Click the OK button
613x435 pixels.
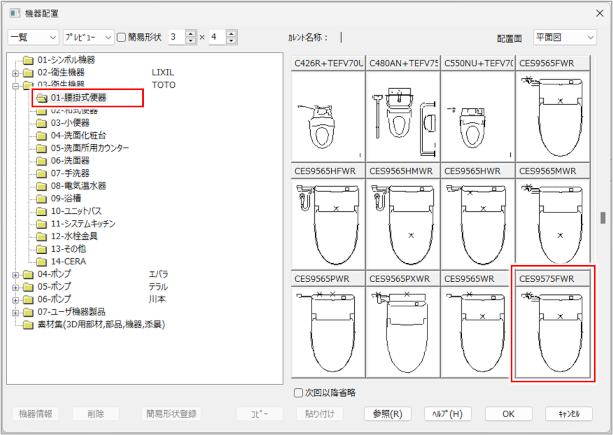[508, 413]
